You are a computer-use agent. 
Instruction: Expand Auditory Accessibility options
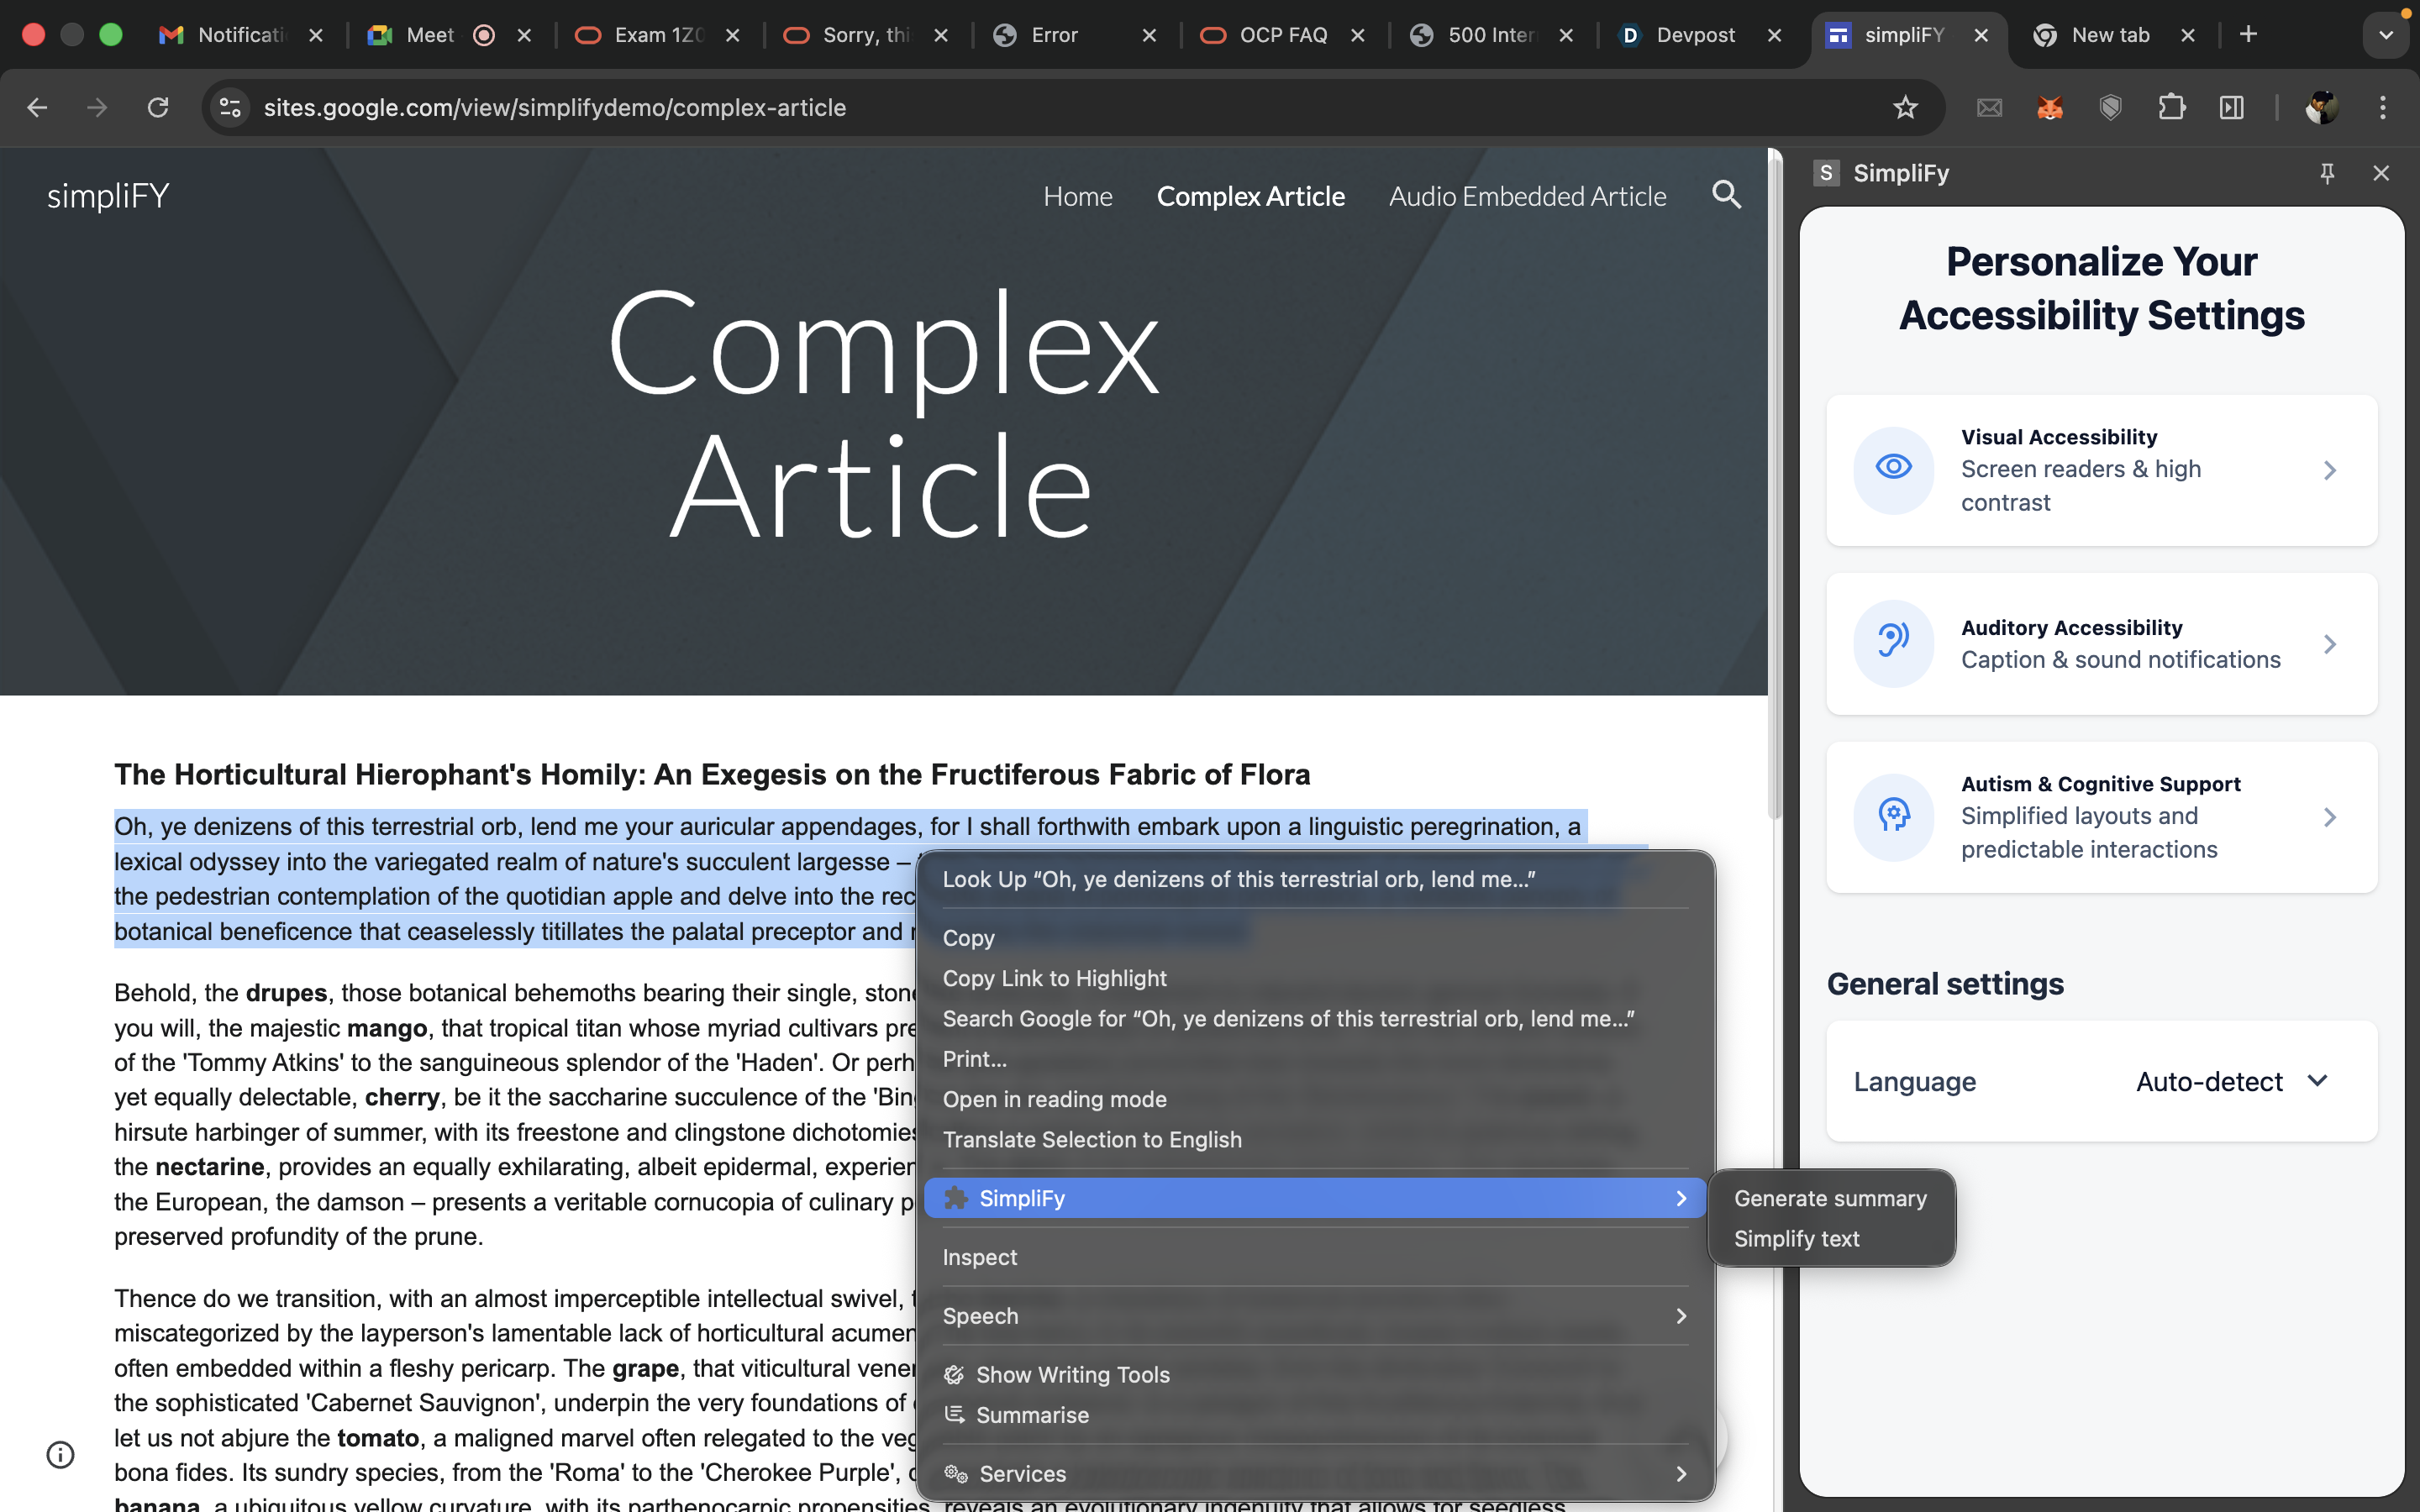pyautogui.click(x=2101, y=644)
